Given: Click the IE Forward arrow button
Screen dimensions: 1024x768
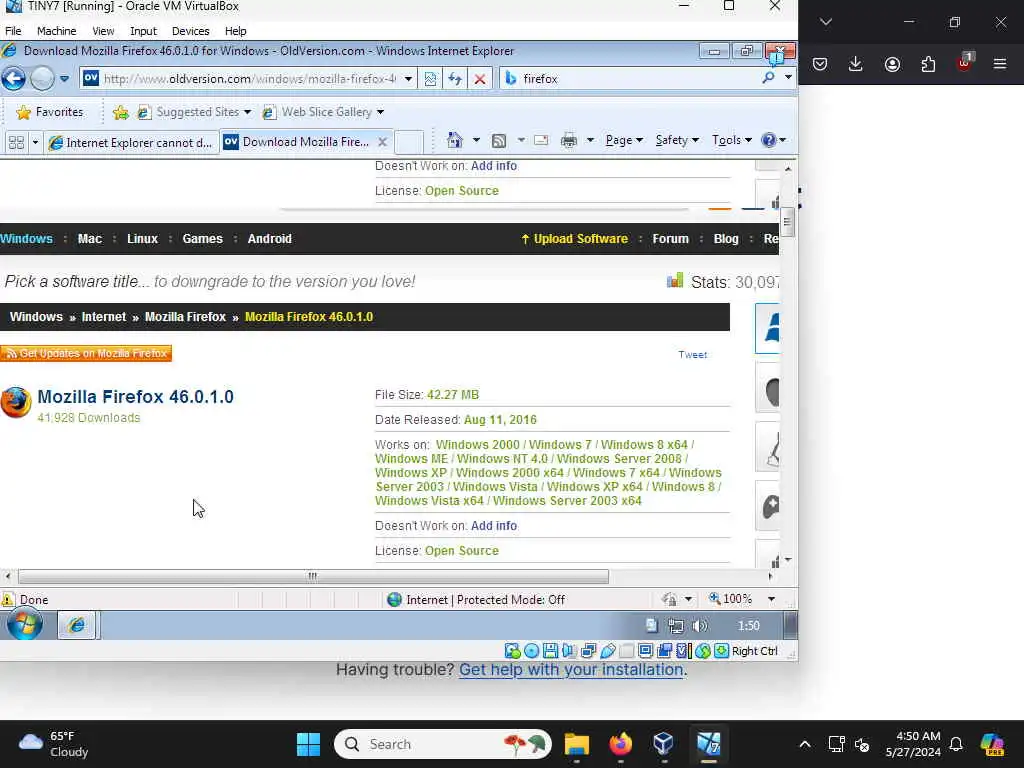Looking at the screenshot, I should click(42, 79).
